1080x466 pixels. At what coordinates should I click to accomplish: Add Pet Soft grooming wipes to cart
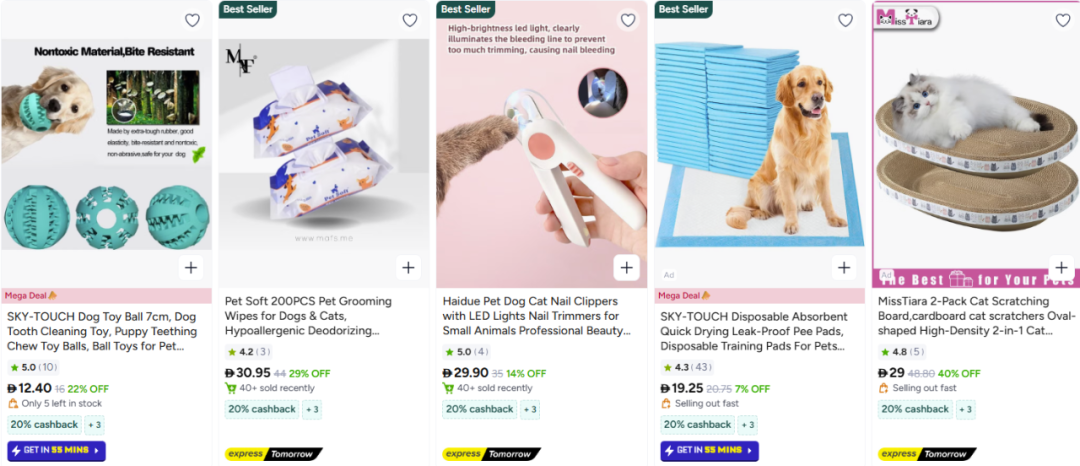click(408, 267)
